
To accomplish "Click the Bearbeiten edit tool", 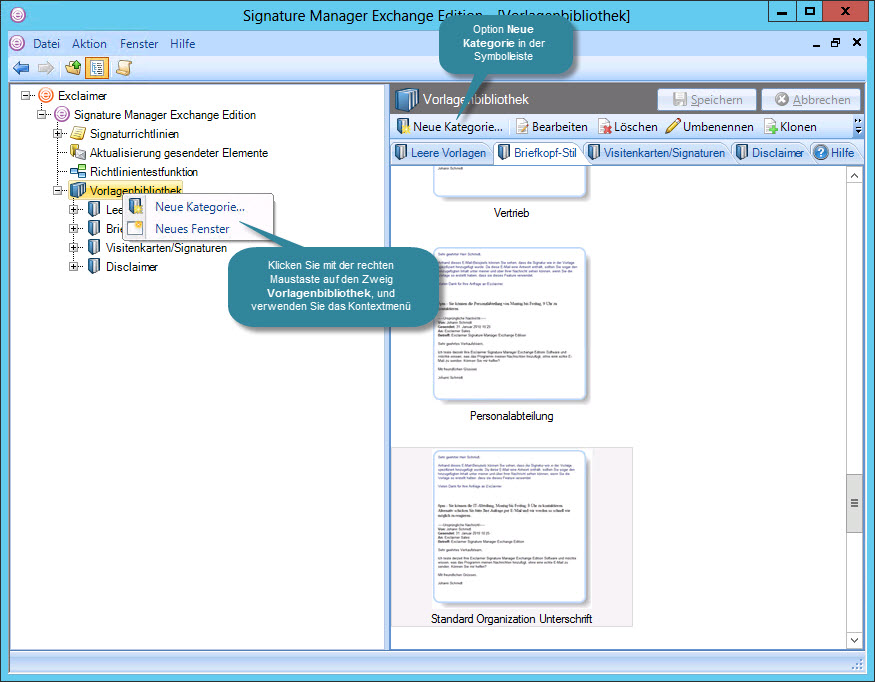I will pos(552,127).
